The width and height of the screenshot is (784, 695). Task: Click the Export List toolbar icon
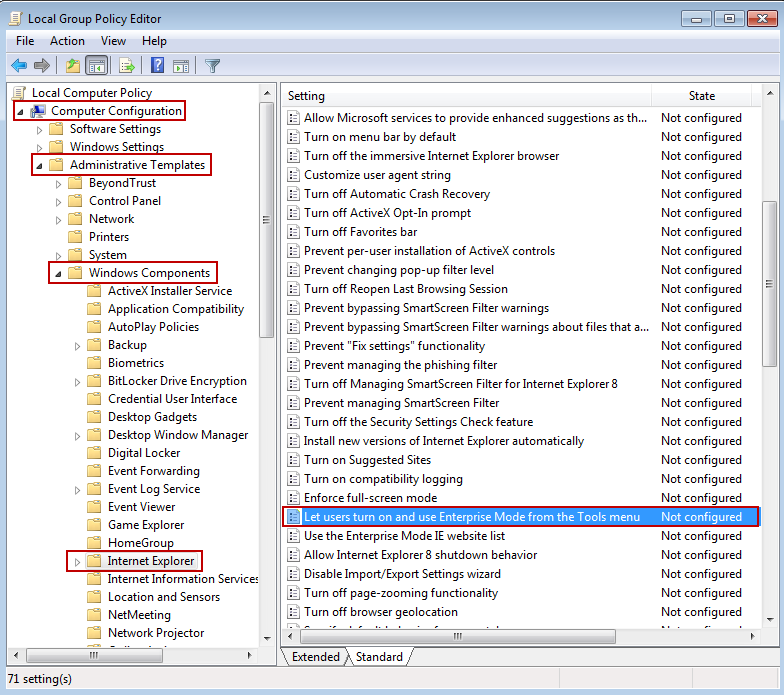[x=127, y=66]
